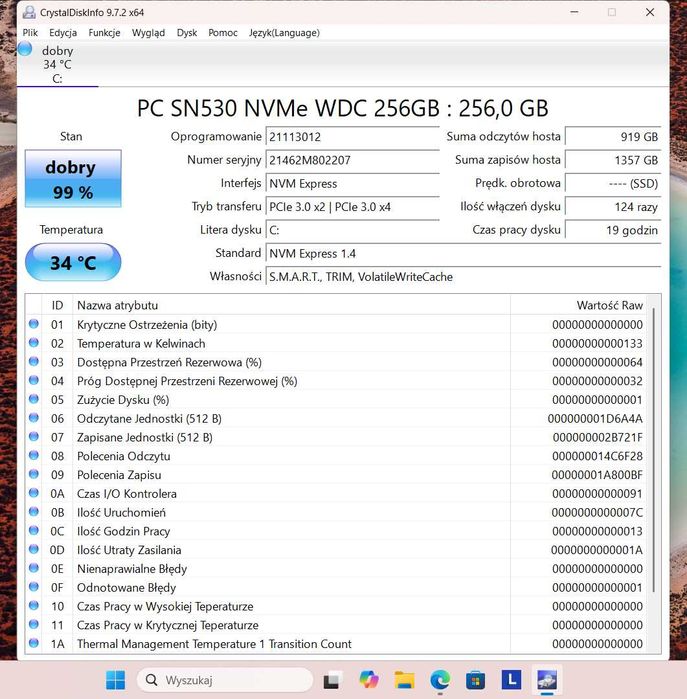
Task: Select the Ilość Utraty Zasilania row
Action: [x=336, y=550]
